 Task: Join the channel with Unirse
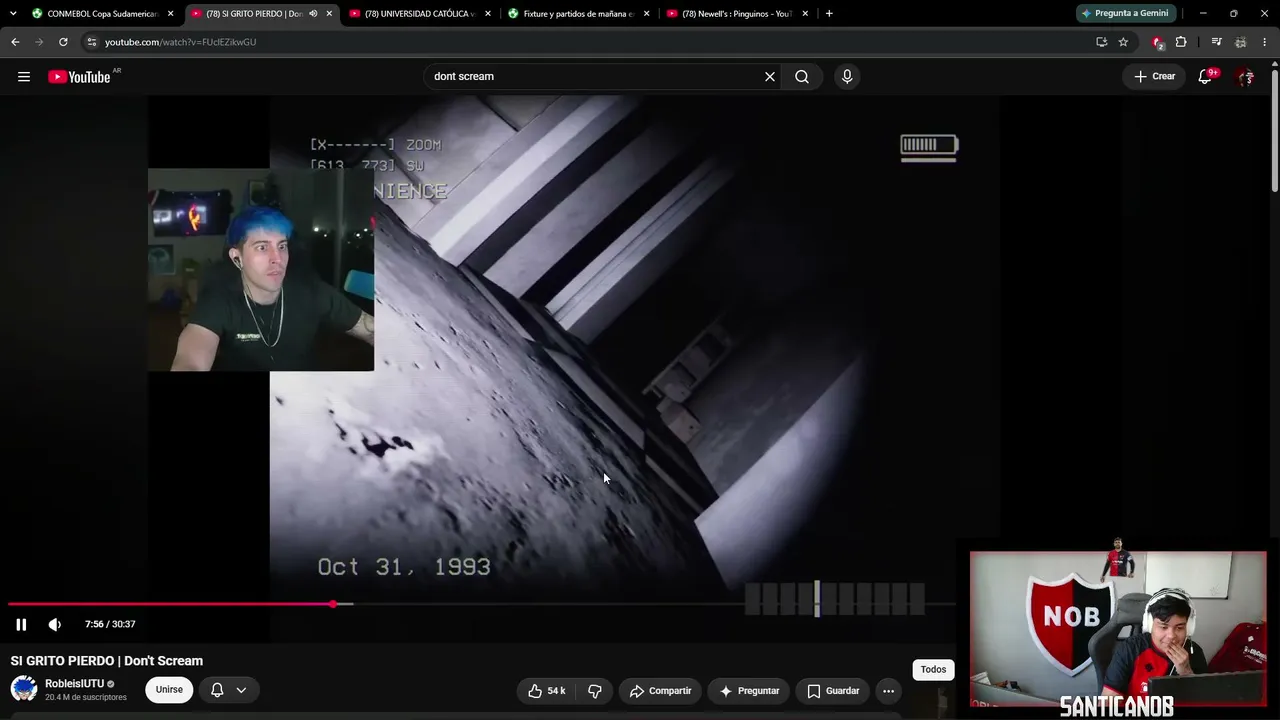pyautogui.click(x=169, y=690)
